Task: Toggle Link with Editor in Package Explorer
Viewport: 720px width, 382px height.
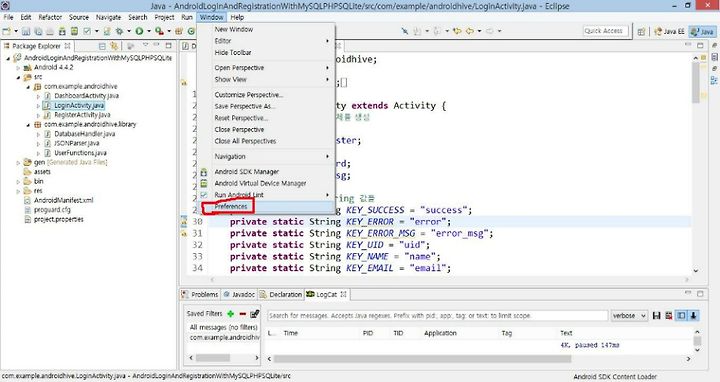Action: click(114, 46)
